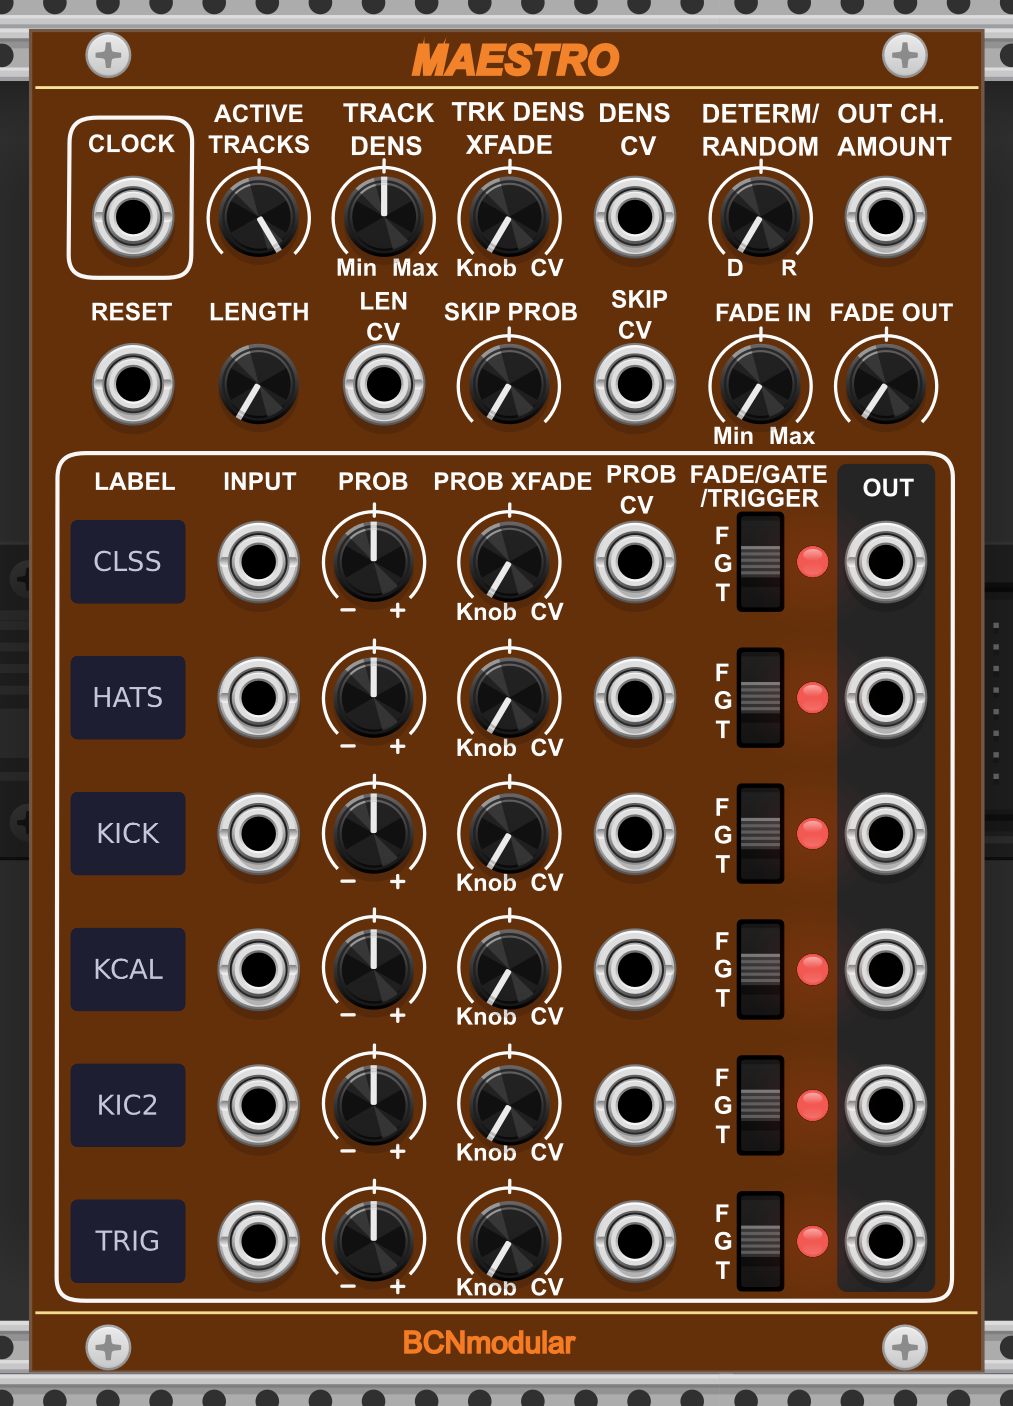Viewport: 1013px width, 1406px height.
Task: Click the RESET input jack
Action: pos(133,384)
